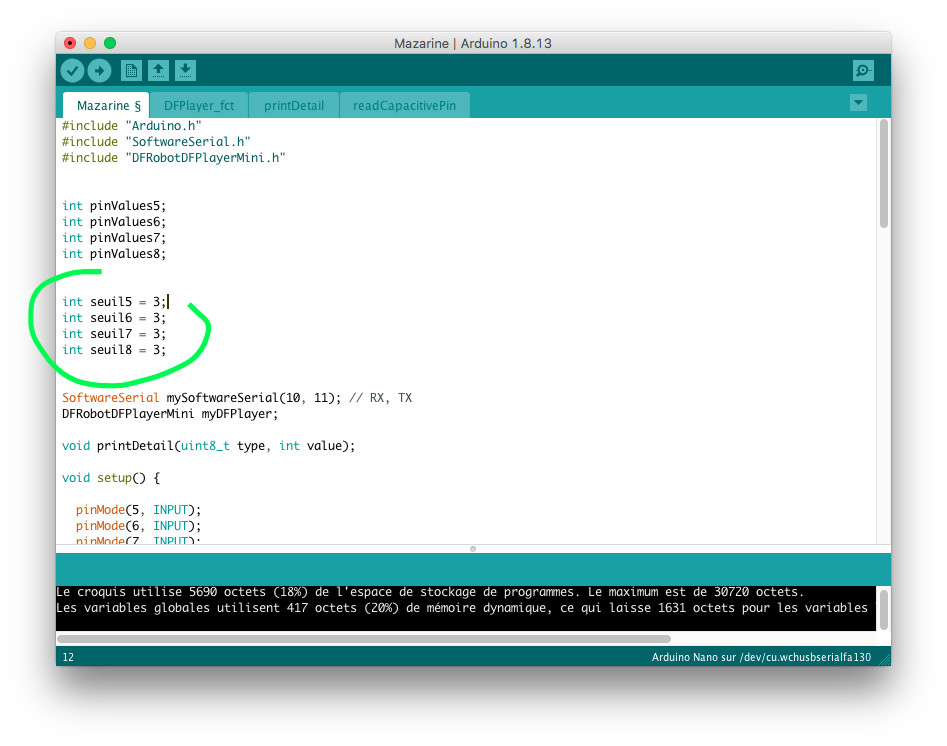
Task: Switch to the DFPlayer_fct tab
Action: pos(198,105)
